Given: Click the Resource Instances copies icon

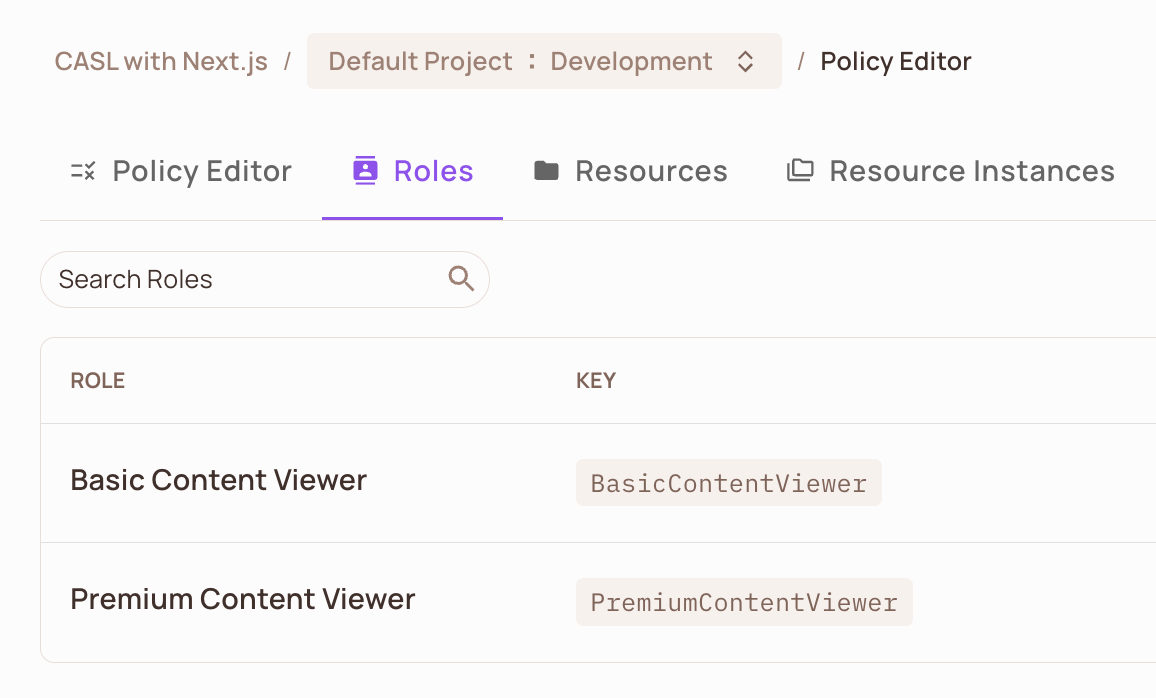Looking at the screenshot, I should 800,170.
